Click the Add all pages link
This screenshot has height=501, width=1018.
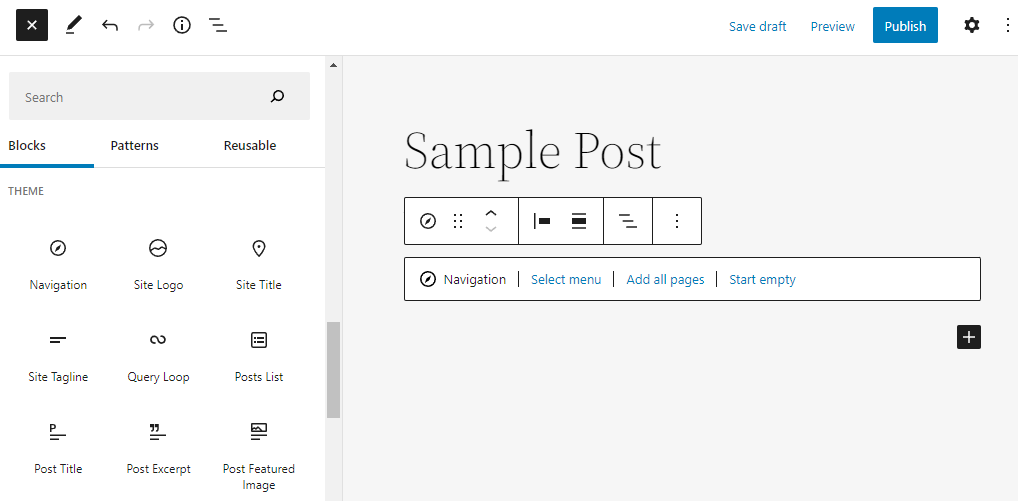(x=665, y=280)
